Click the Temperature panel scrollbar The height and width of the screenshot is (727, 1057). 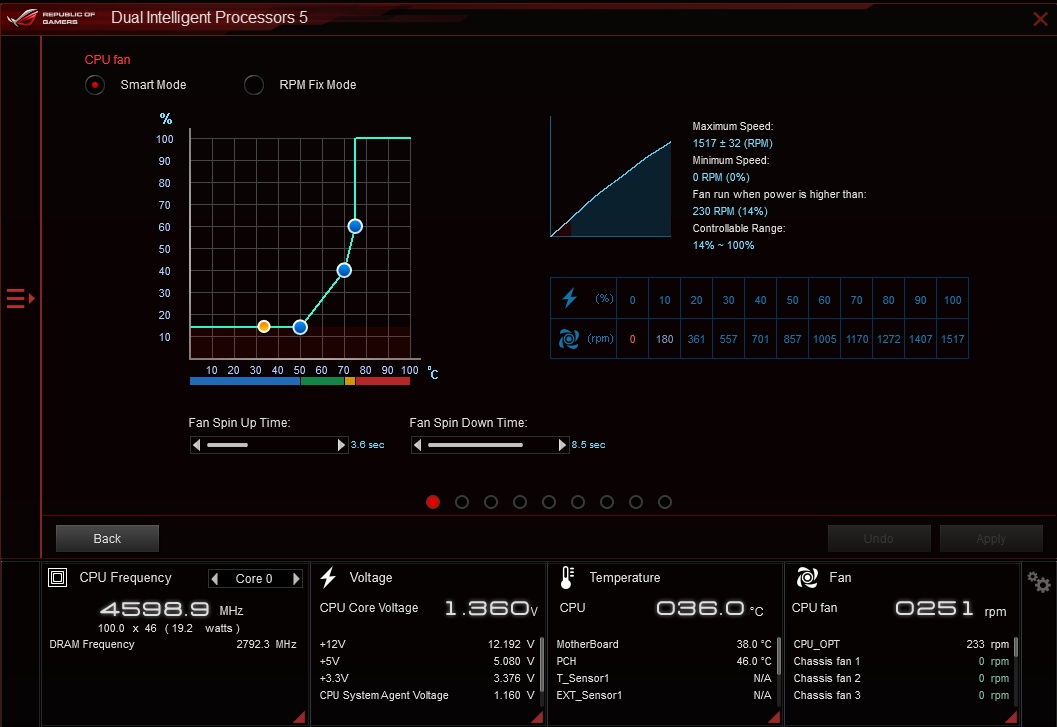779,656
